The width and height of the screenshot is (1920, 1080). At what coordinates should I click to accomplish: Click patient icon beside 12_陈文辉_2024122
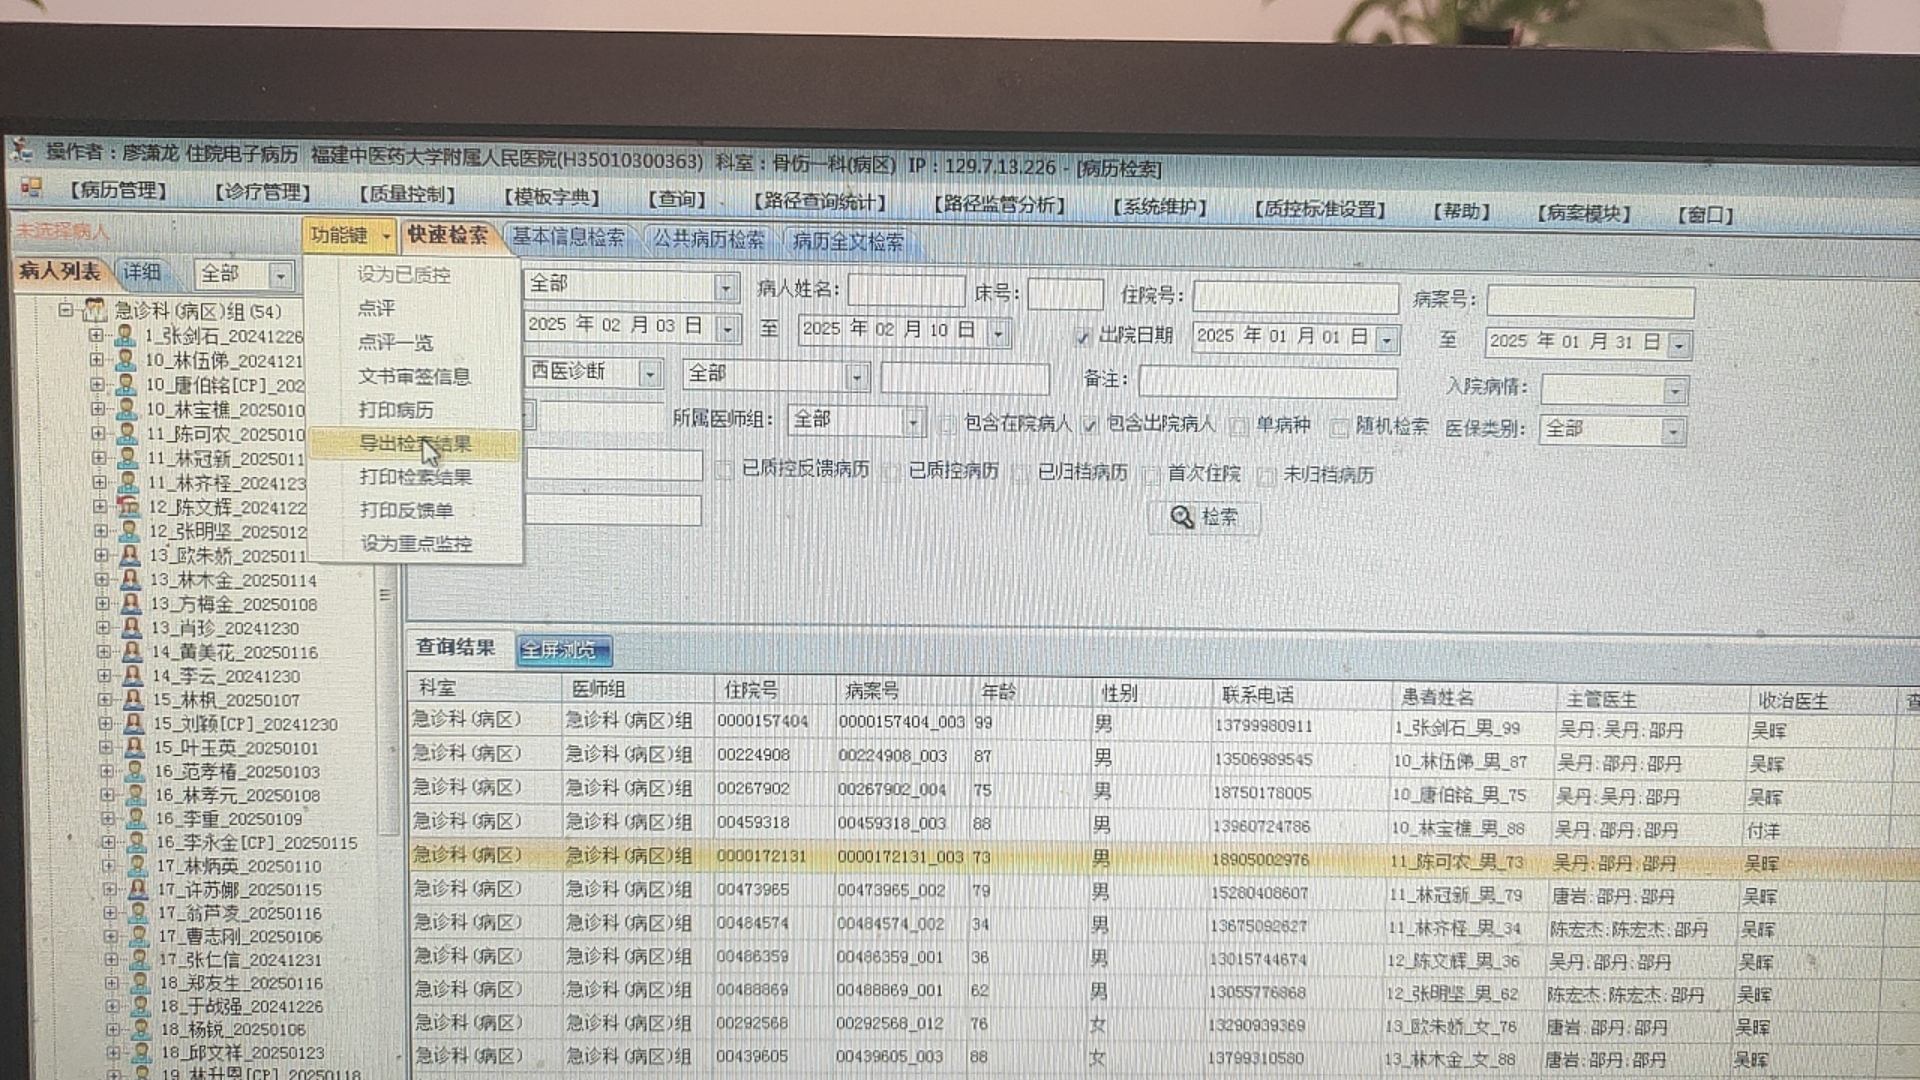click(128, 506)
